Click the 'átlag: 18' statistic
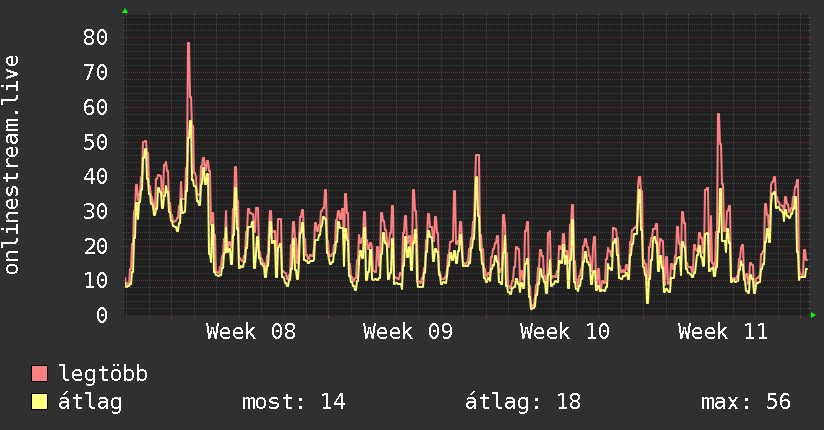Screen dimensions: 824x430 [x=523, y=402]
